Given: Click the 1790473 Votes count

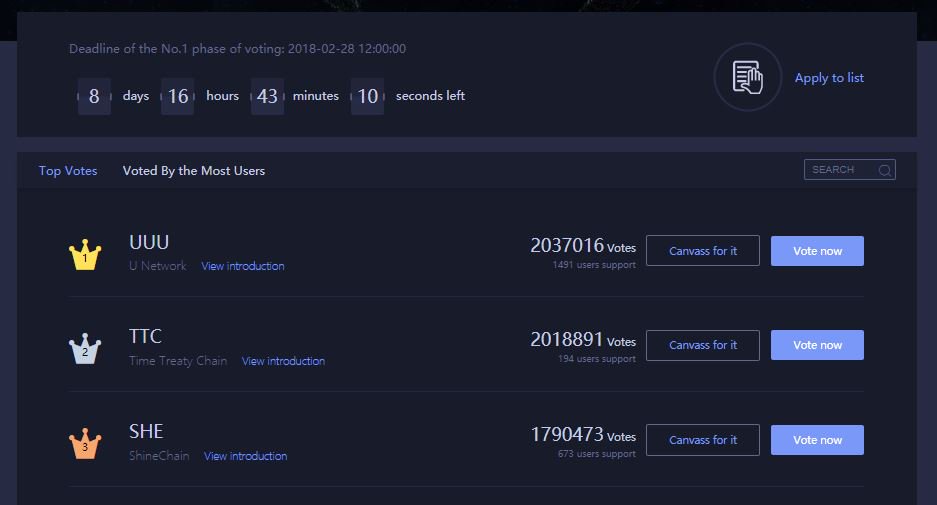Looking at the screenshot, I should (x=583, y=434).
